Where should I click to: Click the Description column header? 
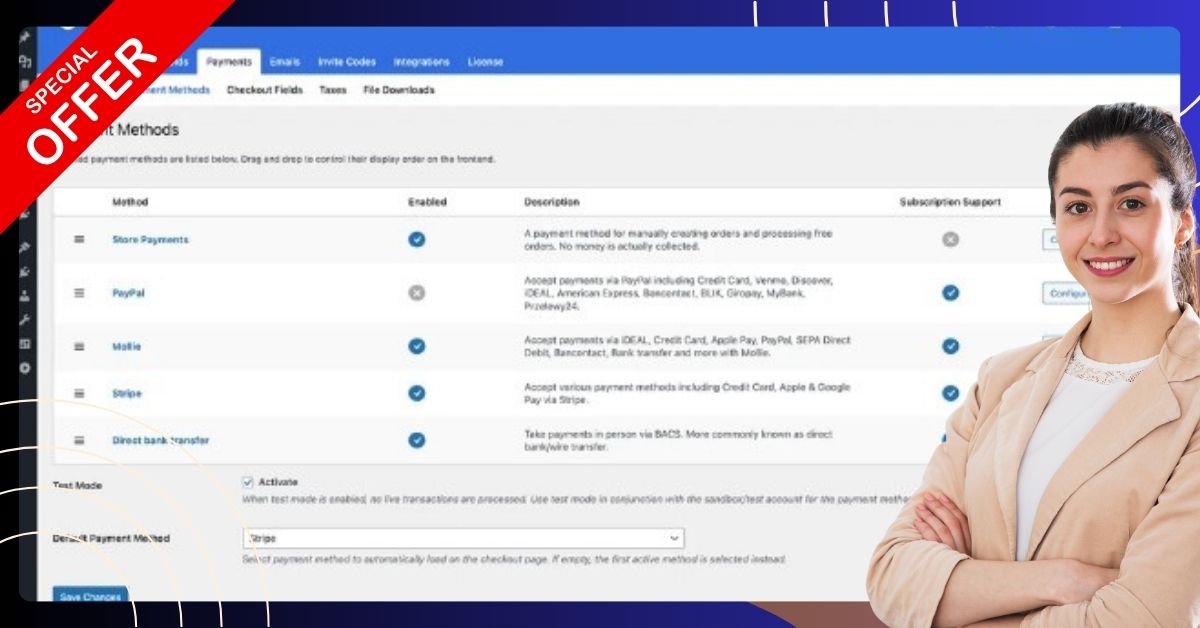552,202
